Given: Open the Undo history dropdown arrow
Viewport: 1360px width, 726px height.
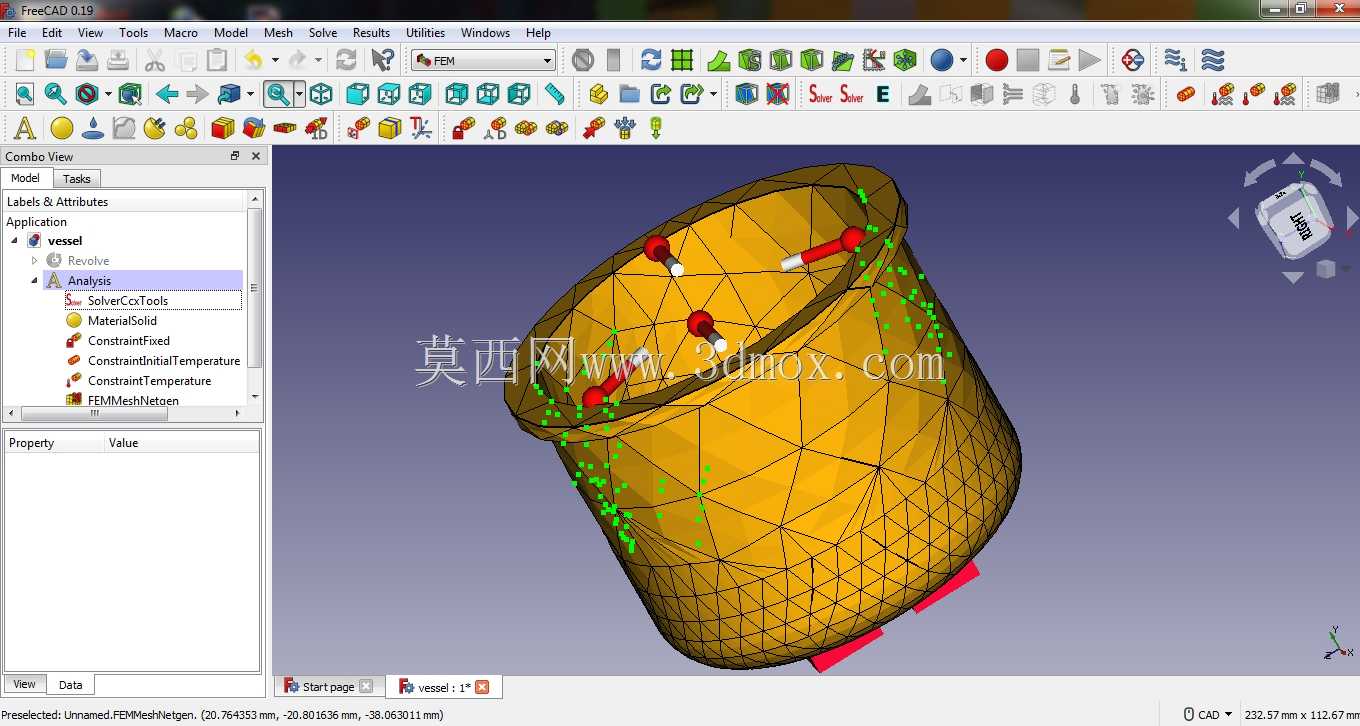Looking at the screenshot, I should pyautogui.click(x=275, y=60).
